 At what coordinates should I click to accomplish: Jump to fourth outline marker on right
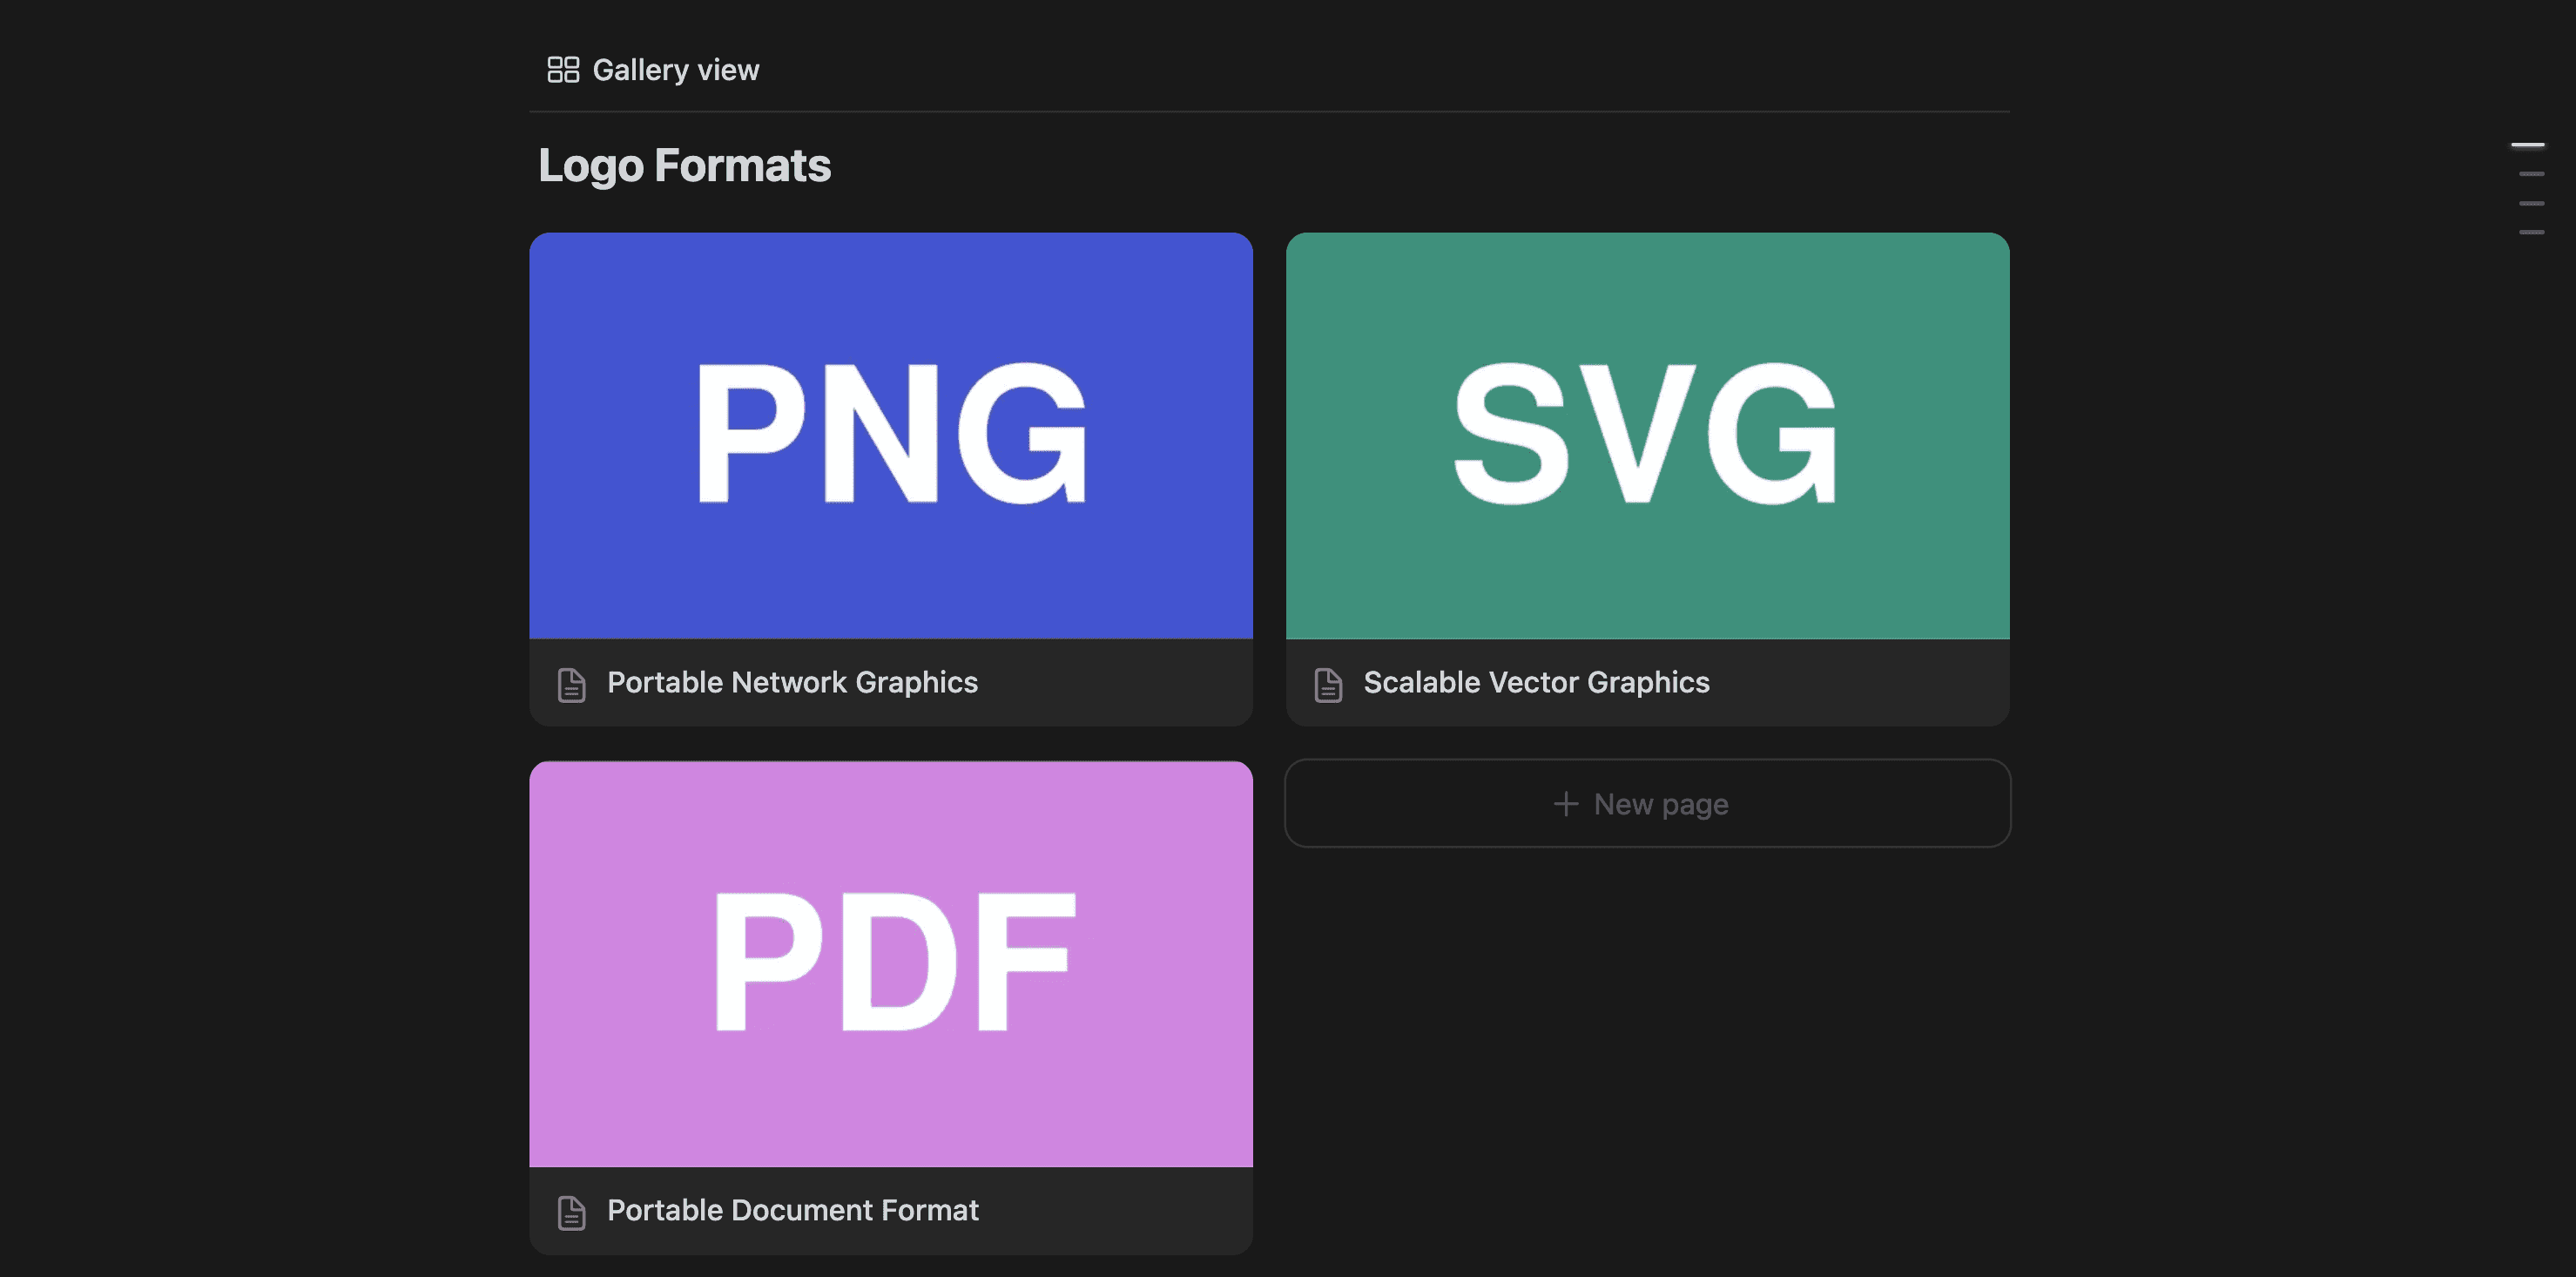click(2531, 232)
